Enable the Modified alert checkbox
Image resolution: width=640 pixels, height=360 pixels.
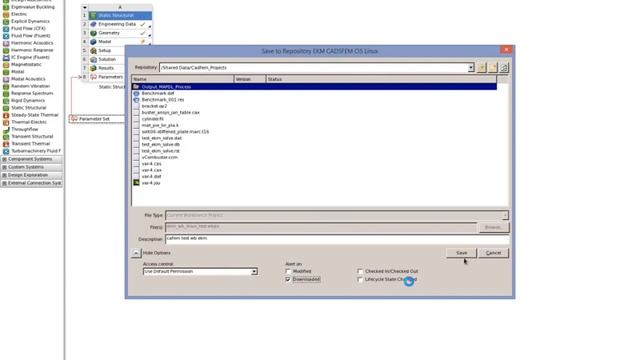[288, 271]
